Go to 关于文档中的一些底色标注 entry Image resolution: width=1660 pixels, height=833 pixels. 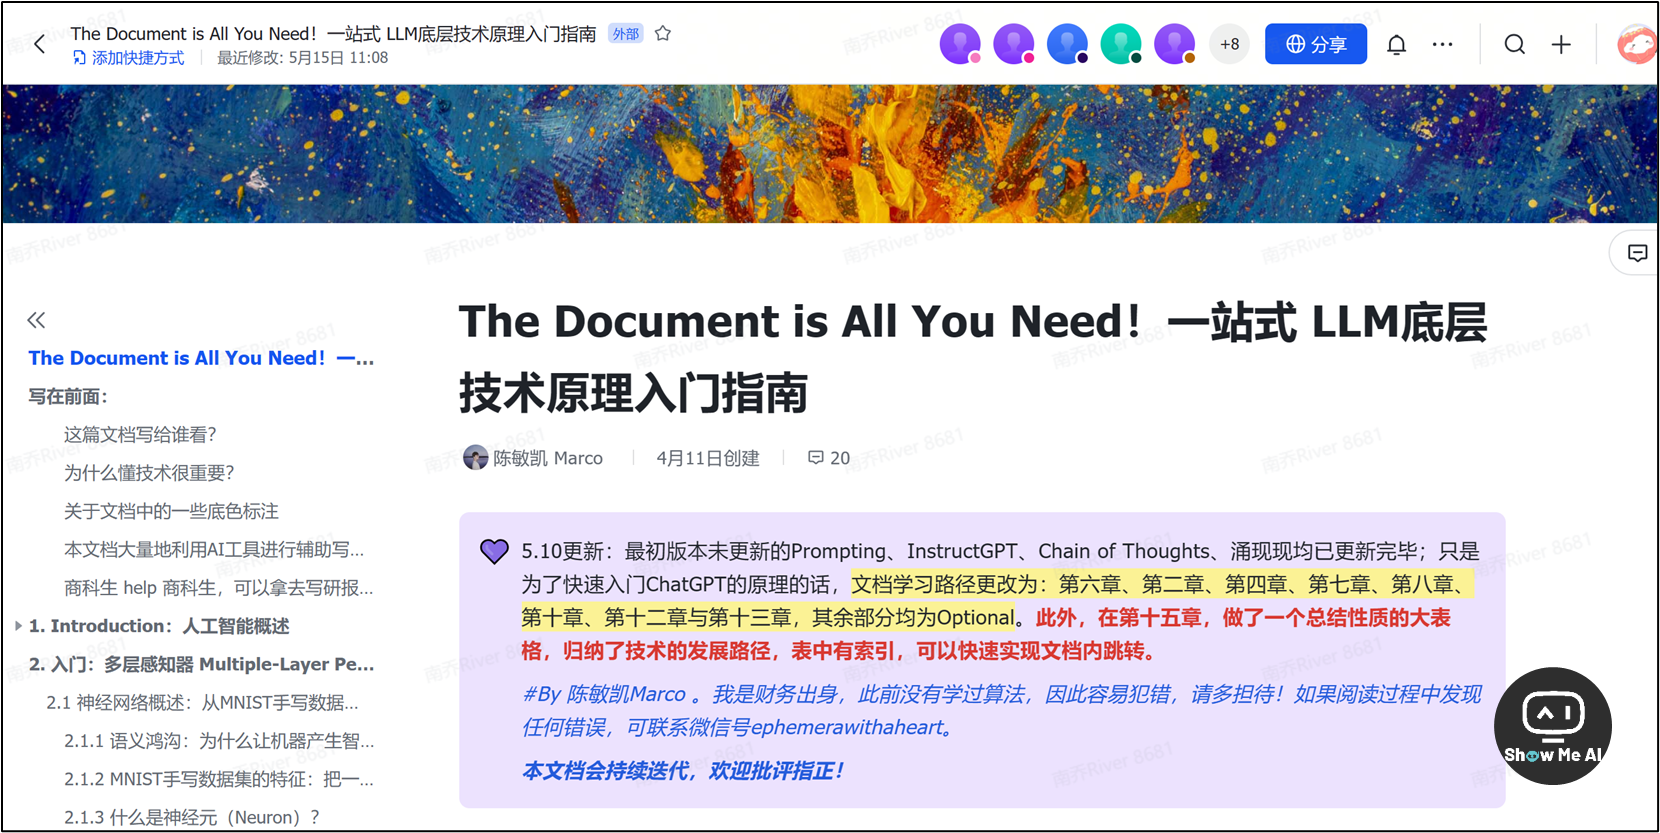[x=171, y=511]
